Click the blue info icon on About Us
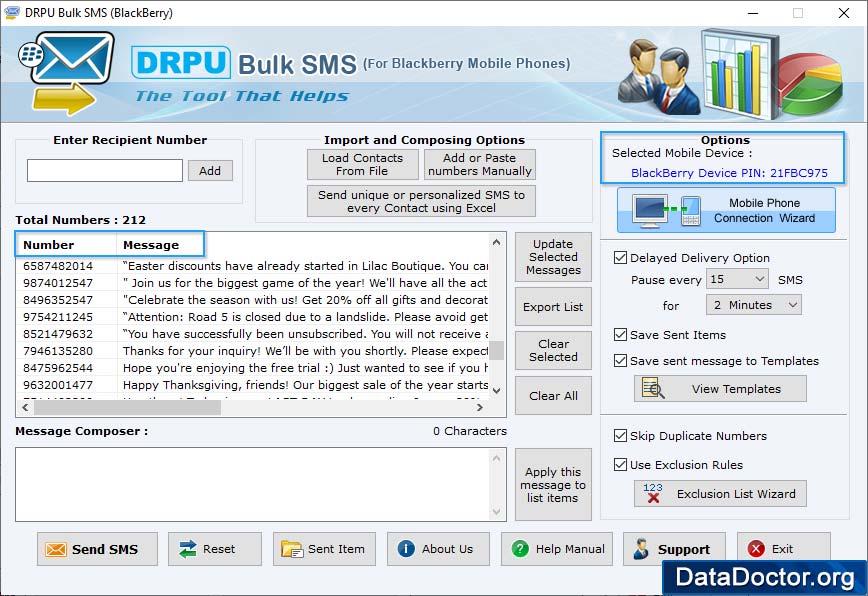This screenshot has height=596, width=868. tap(406, 549)
